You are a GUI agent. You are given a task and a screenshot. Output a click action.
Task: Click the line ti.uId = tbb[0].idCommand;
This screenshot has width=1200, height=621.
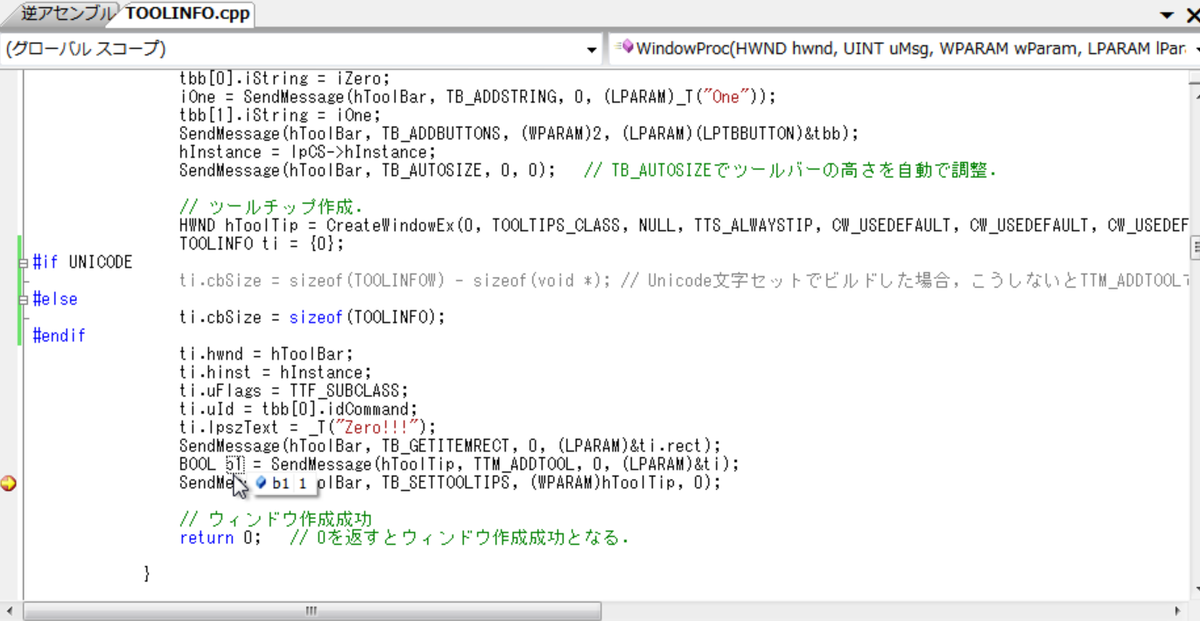298,409
